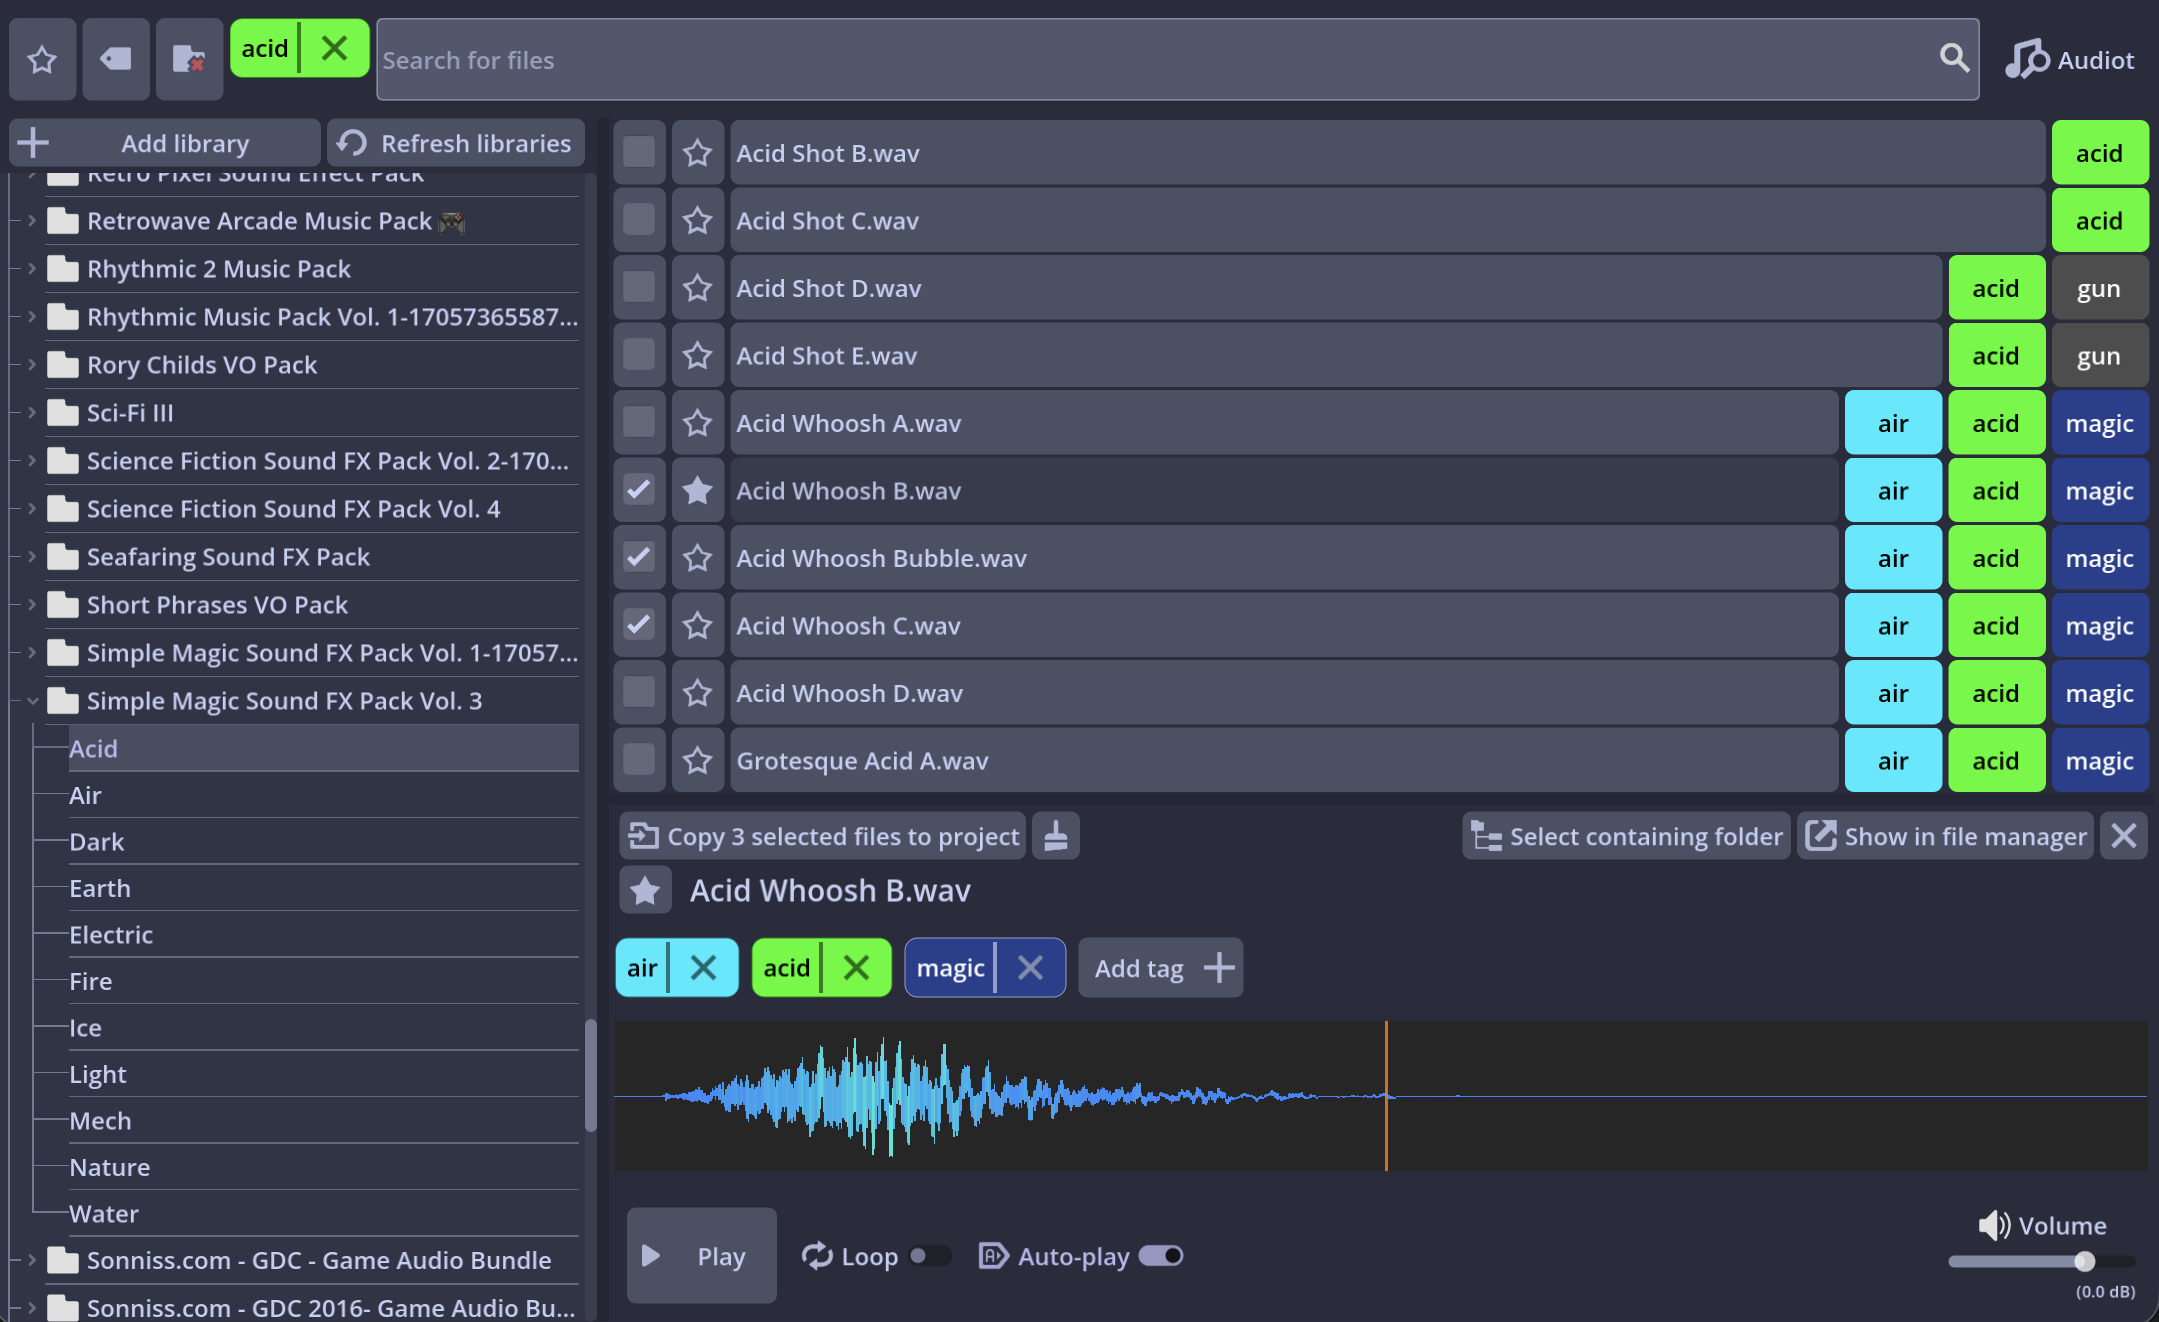Expand the Seafaring Sound FX Pack folder
Viewport: 2159px width, 1322px height.
tap(32, 557)
